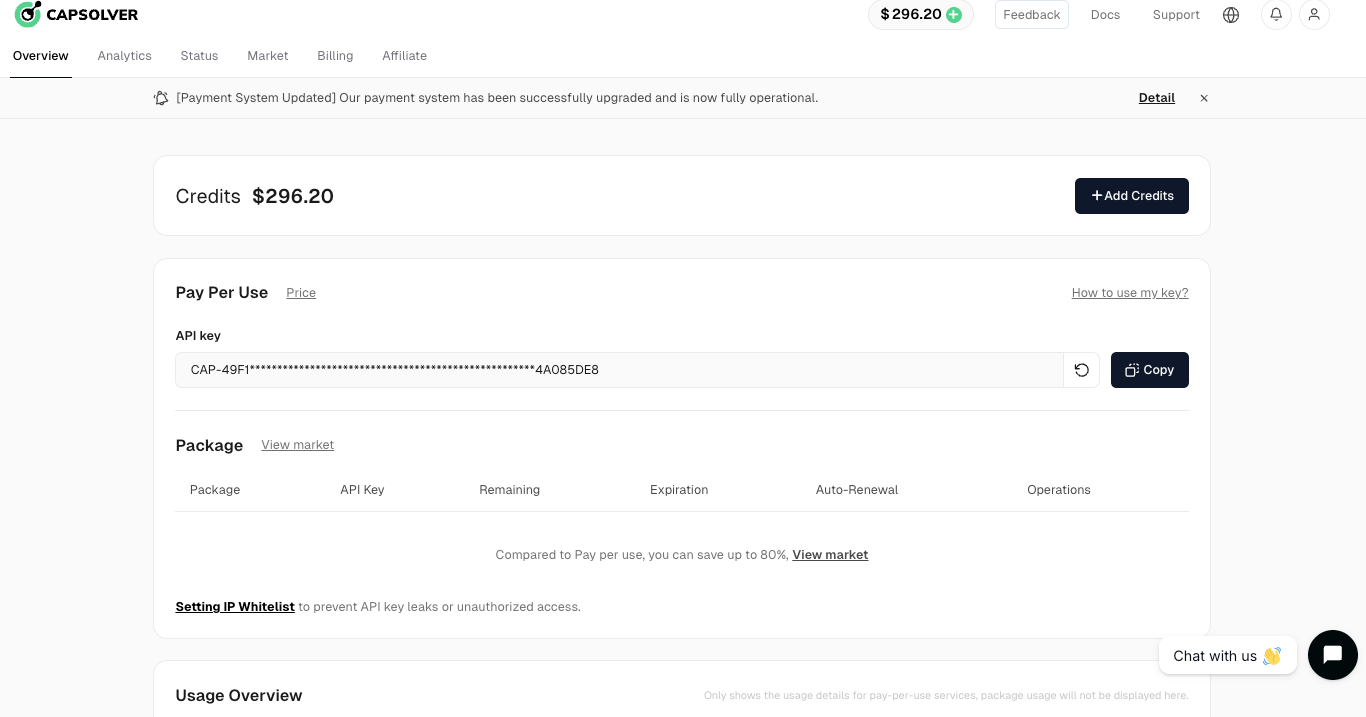1366x717 pixels.
Task: Open the user account menu
Action: [x=1314, y=15]
